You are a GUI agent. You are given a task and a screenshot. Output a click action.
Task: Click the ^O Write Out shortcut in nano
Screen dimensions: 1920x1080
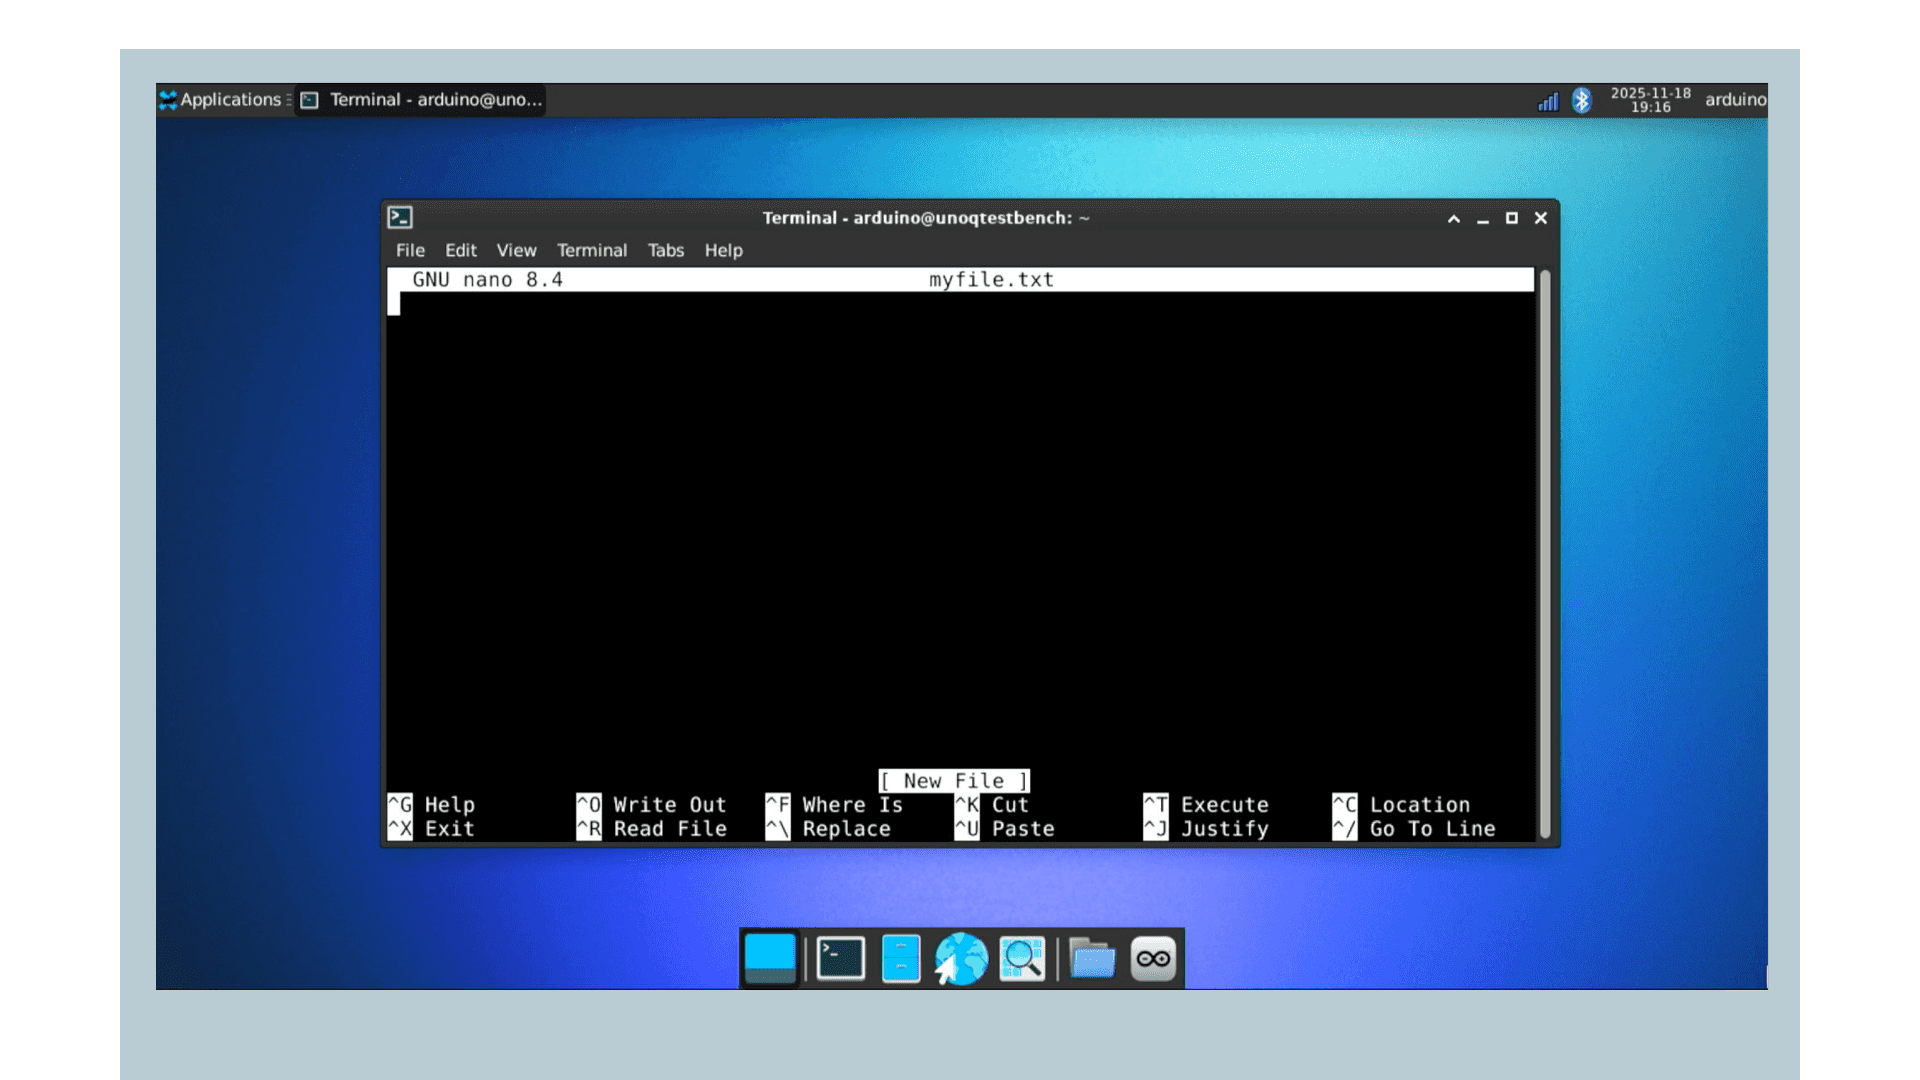(650, 804)
